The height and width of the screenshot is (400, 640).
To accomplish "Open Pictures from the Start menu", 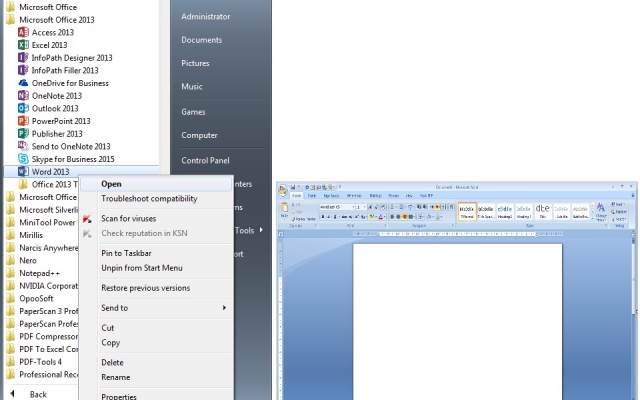I will click(x=196, y=63).
